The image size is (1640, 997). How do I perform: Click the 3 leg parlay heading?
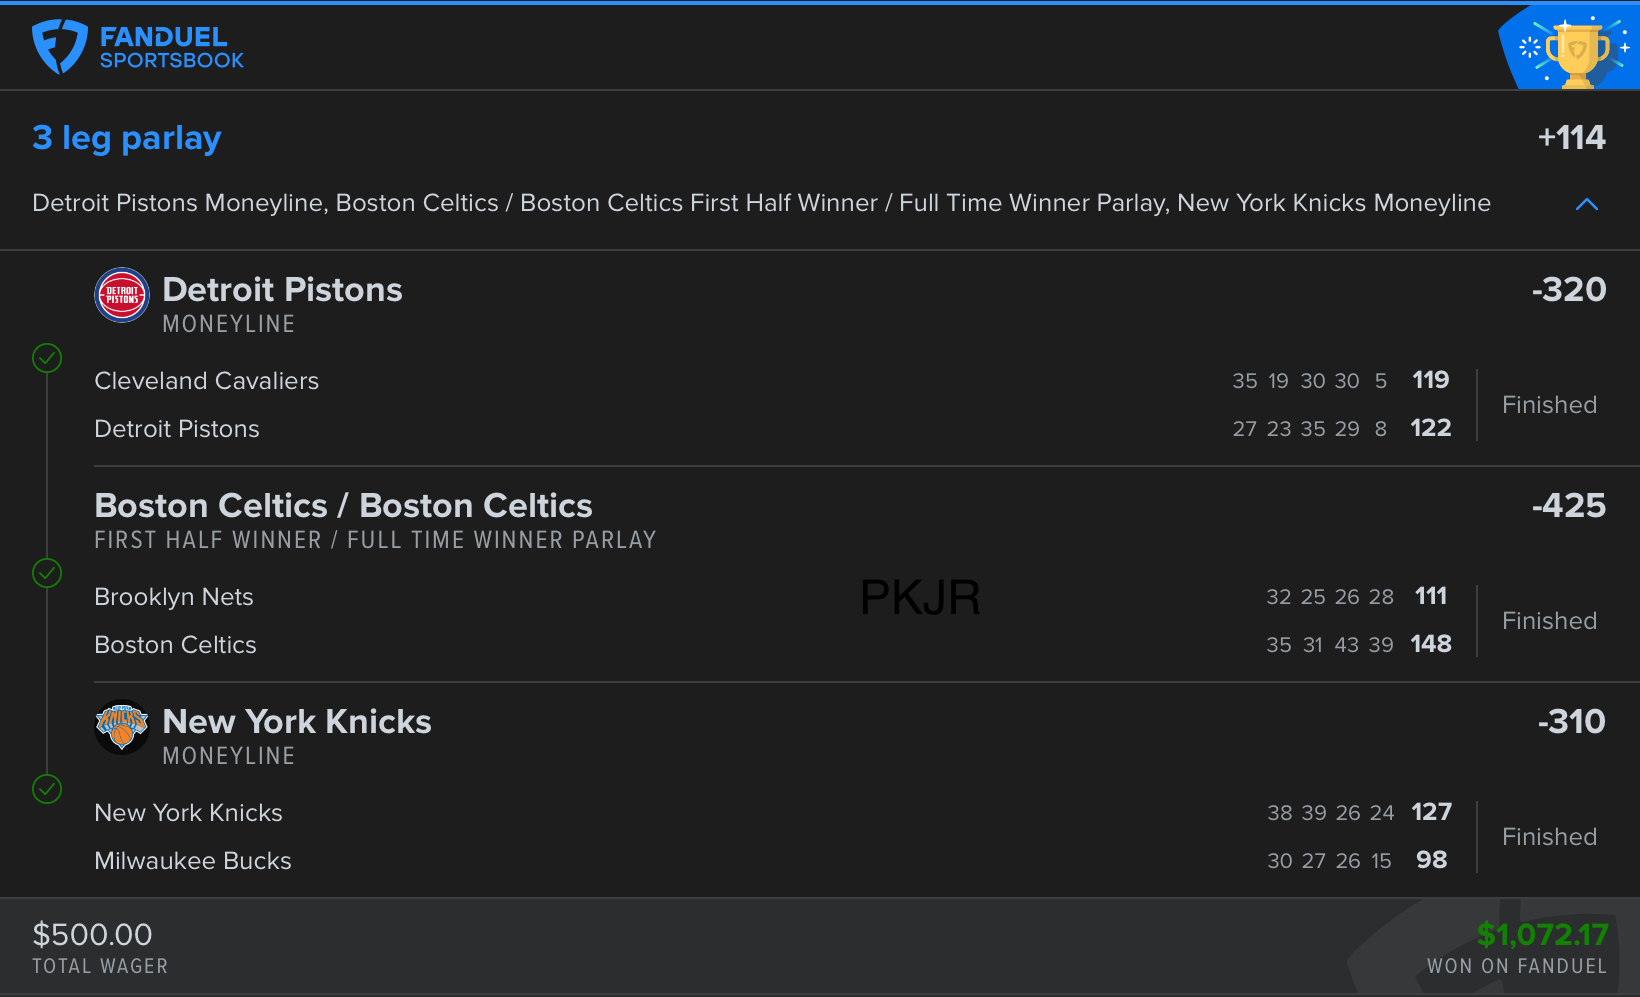coord(127,138)
